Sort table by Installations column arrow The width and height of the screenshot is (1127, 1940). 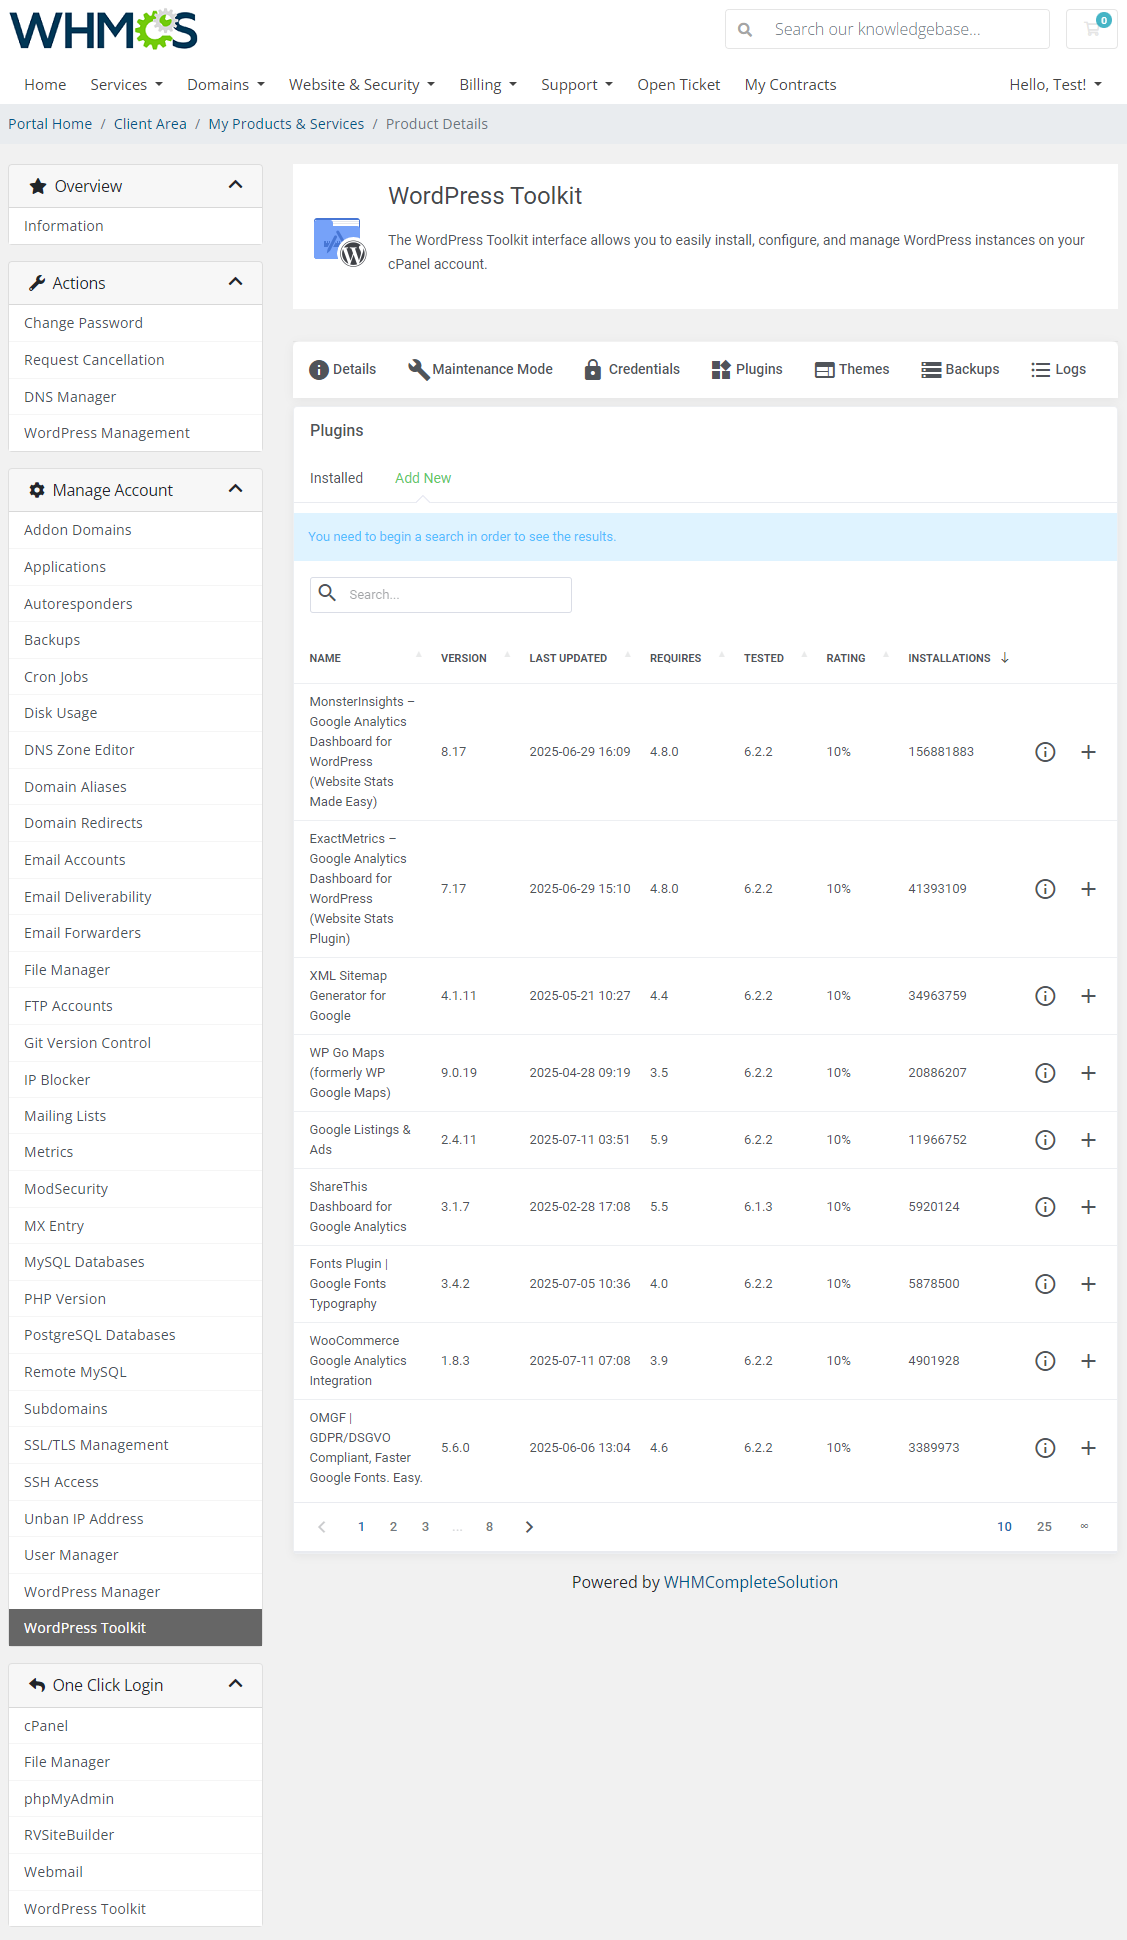coord(1005,658)
